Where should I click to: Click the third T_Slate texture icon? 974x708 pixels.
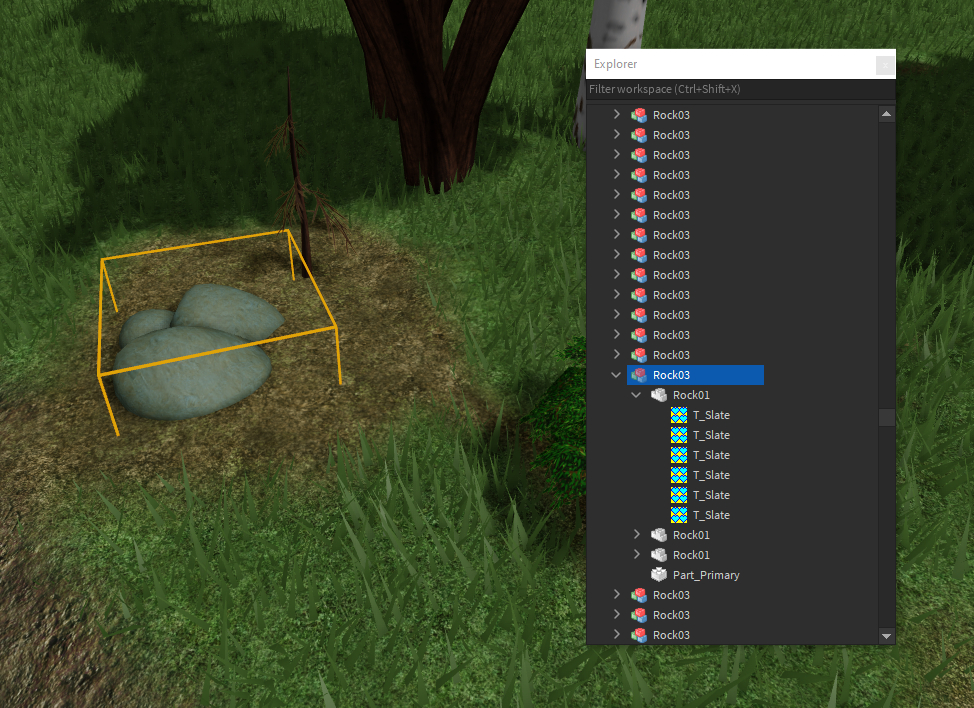coord(679,455)
